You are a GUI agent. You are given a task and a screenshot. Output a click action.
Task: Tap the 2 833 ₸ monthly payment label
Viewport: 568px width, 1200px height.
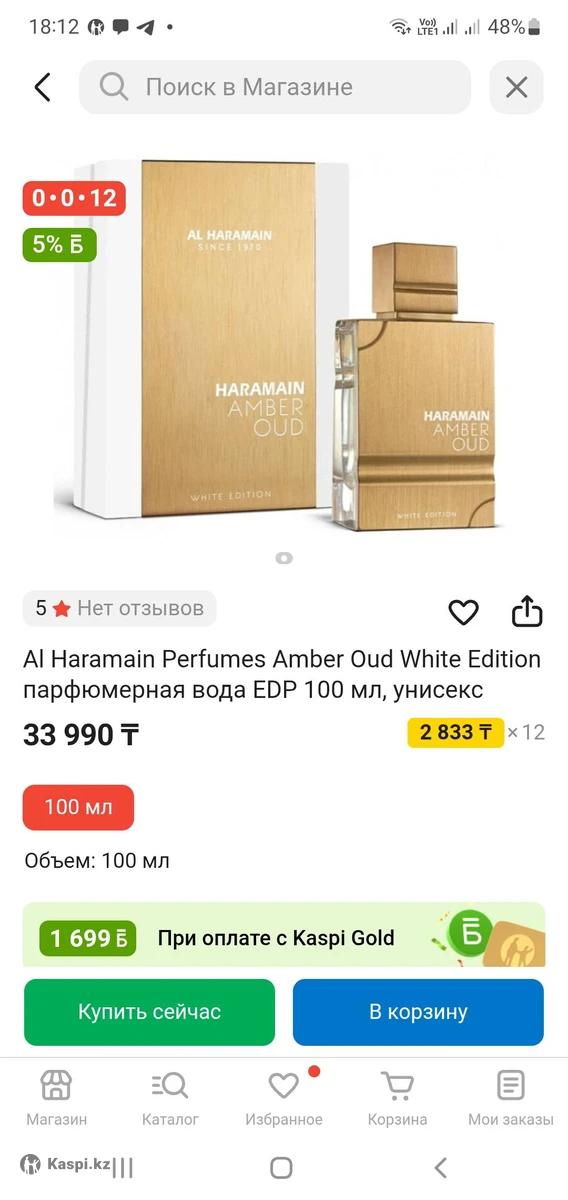(455, 732)
